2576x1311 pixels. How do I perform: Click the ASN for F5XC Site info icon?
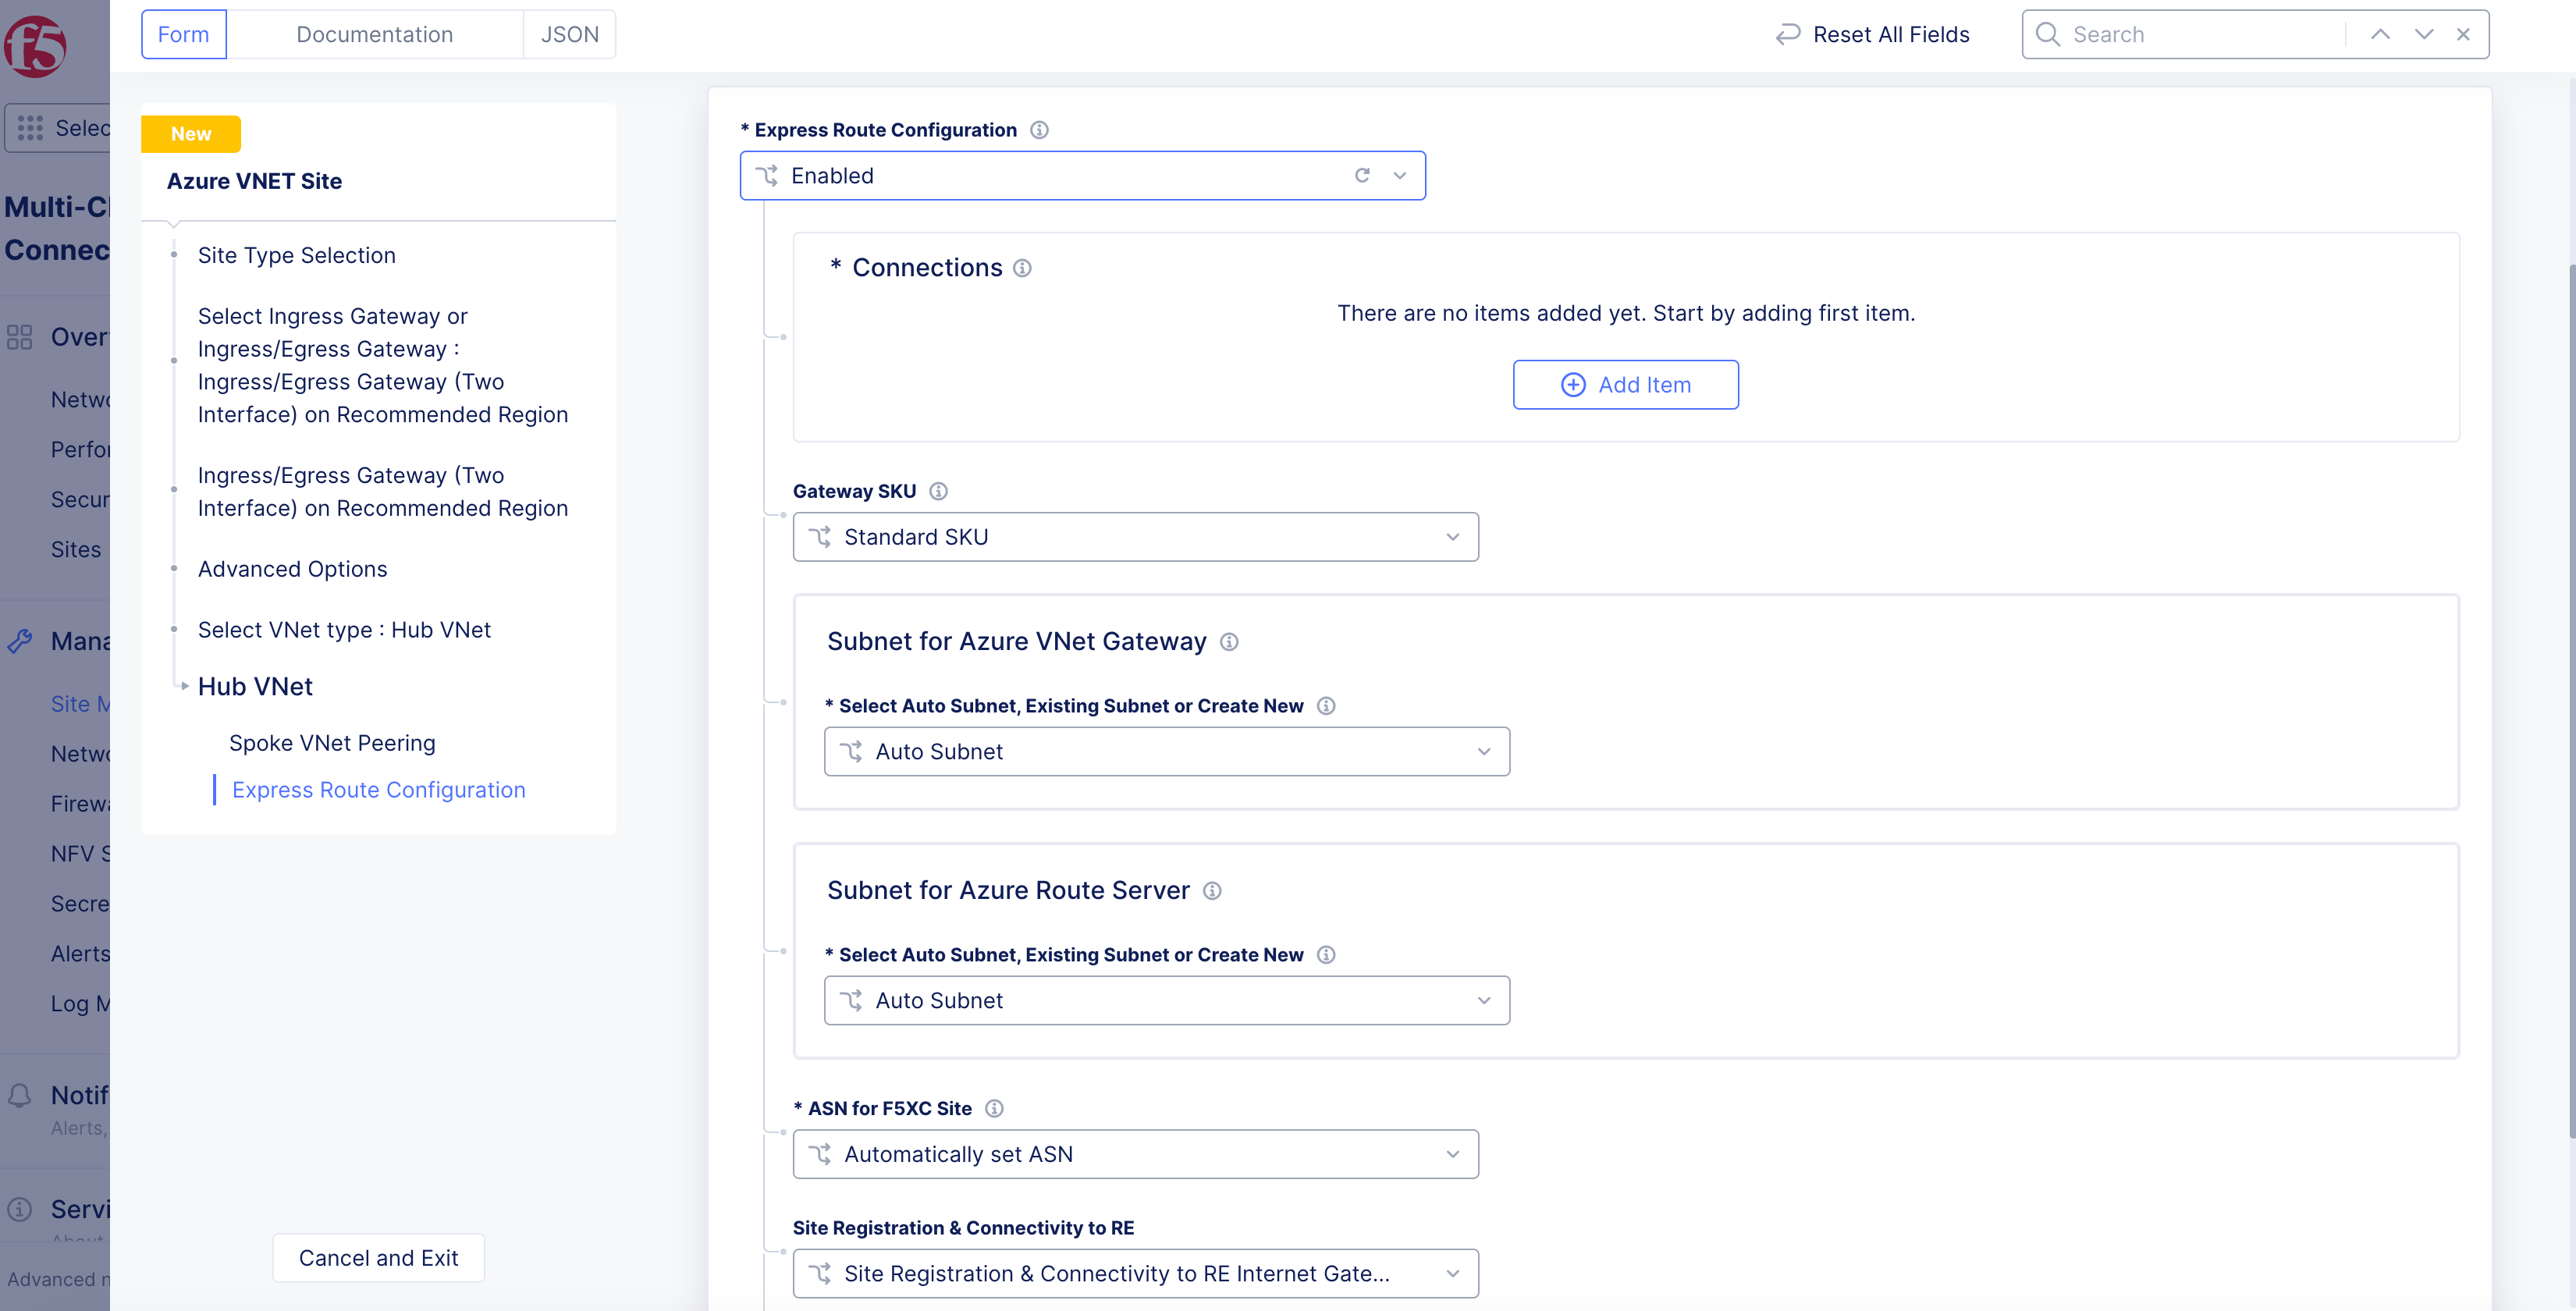[x=994, y=1108]
